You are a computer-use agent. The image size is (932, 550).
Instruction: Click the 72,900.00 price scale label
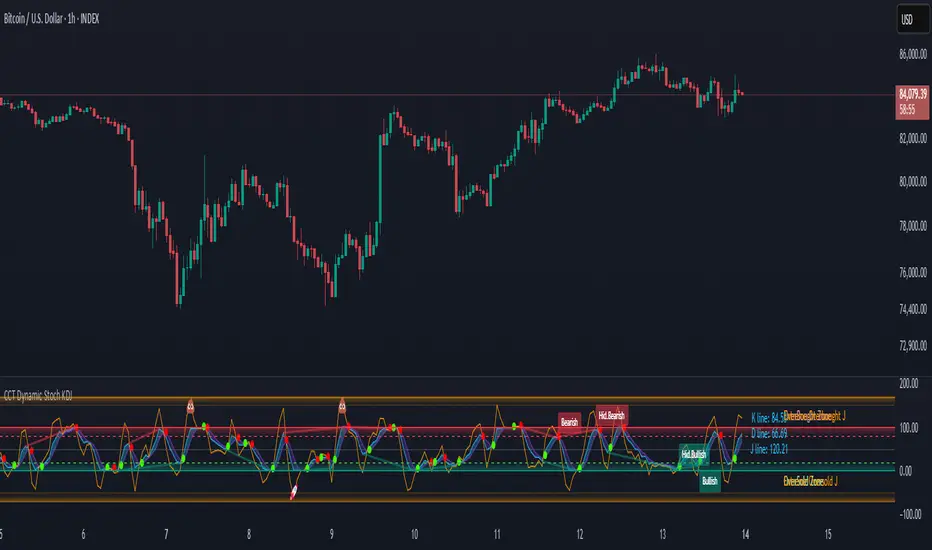(912, 345)
